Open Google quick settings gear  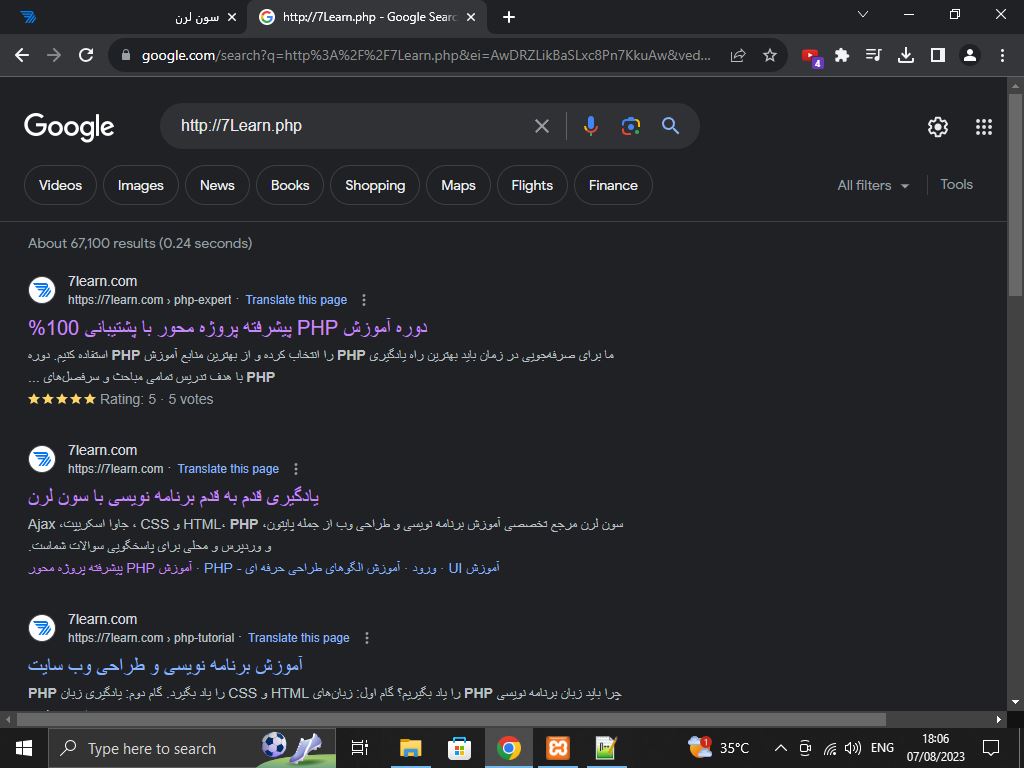pos(938,127)
